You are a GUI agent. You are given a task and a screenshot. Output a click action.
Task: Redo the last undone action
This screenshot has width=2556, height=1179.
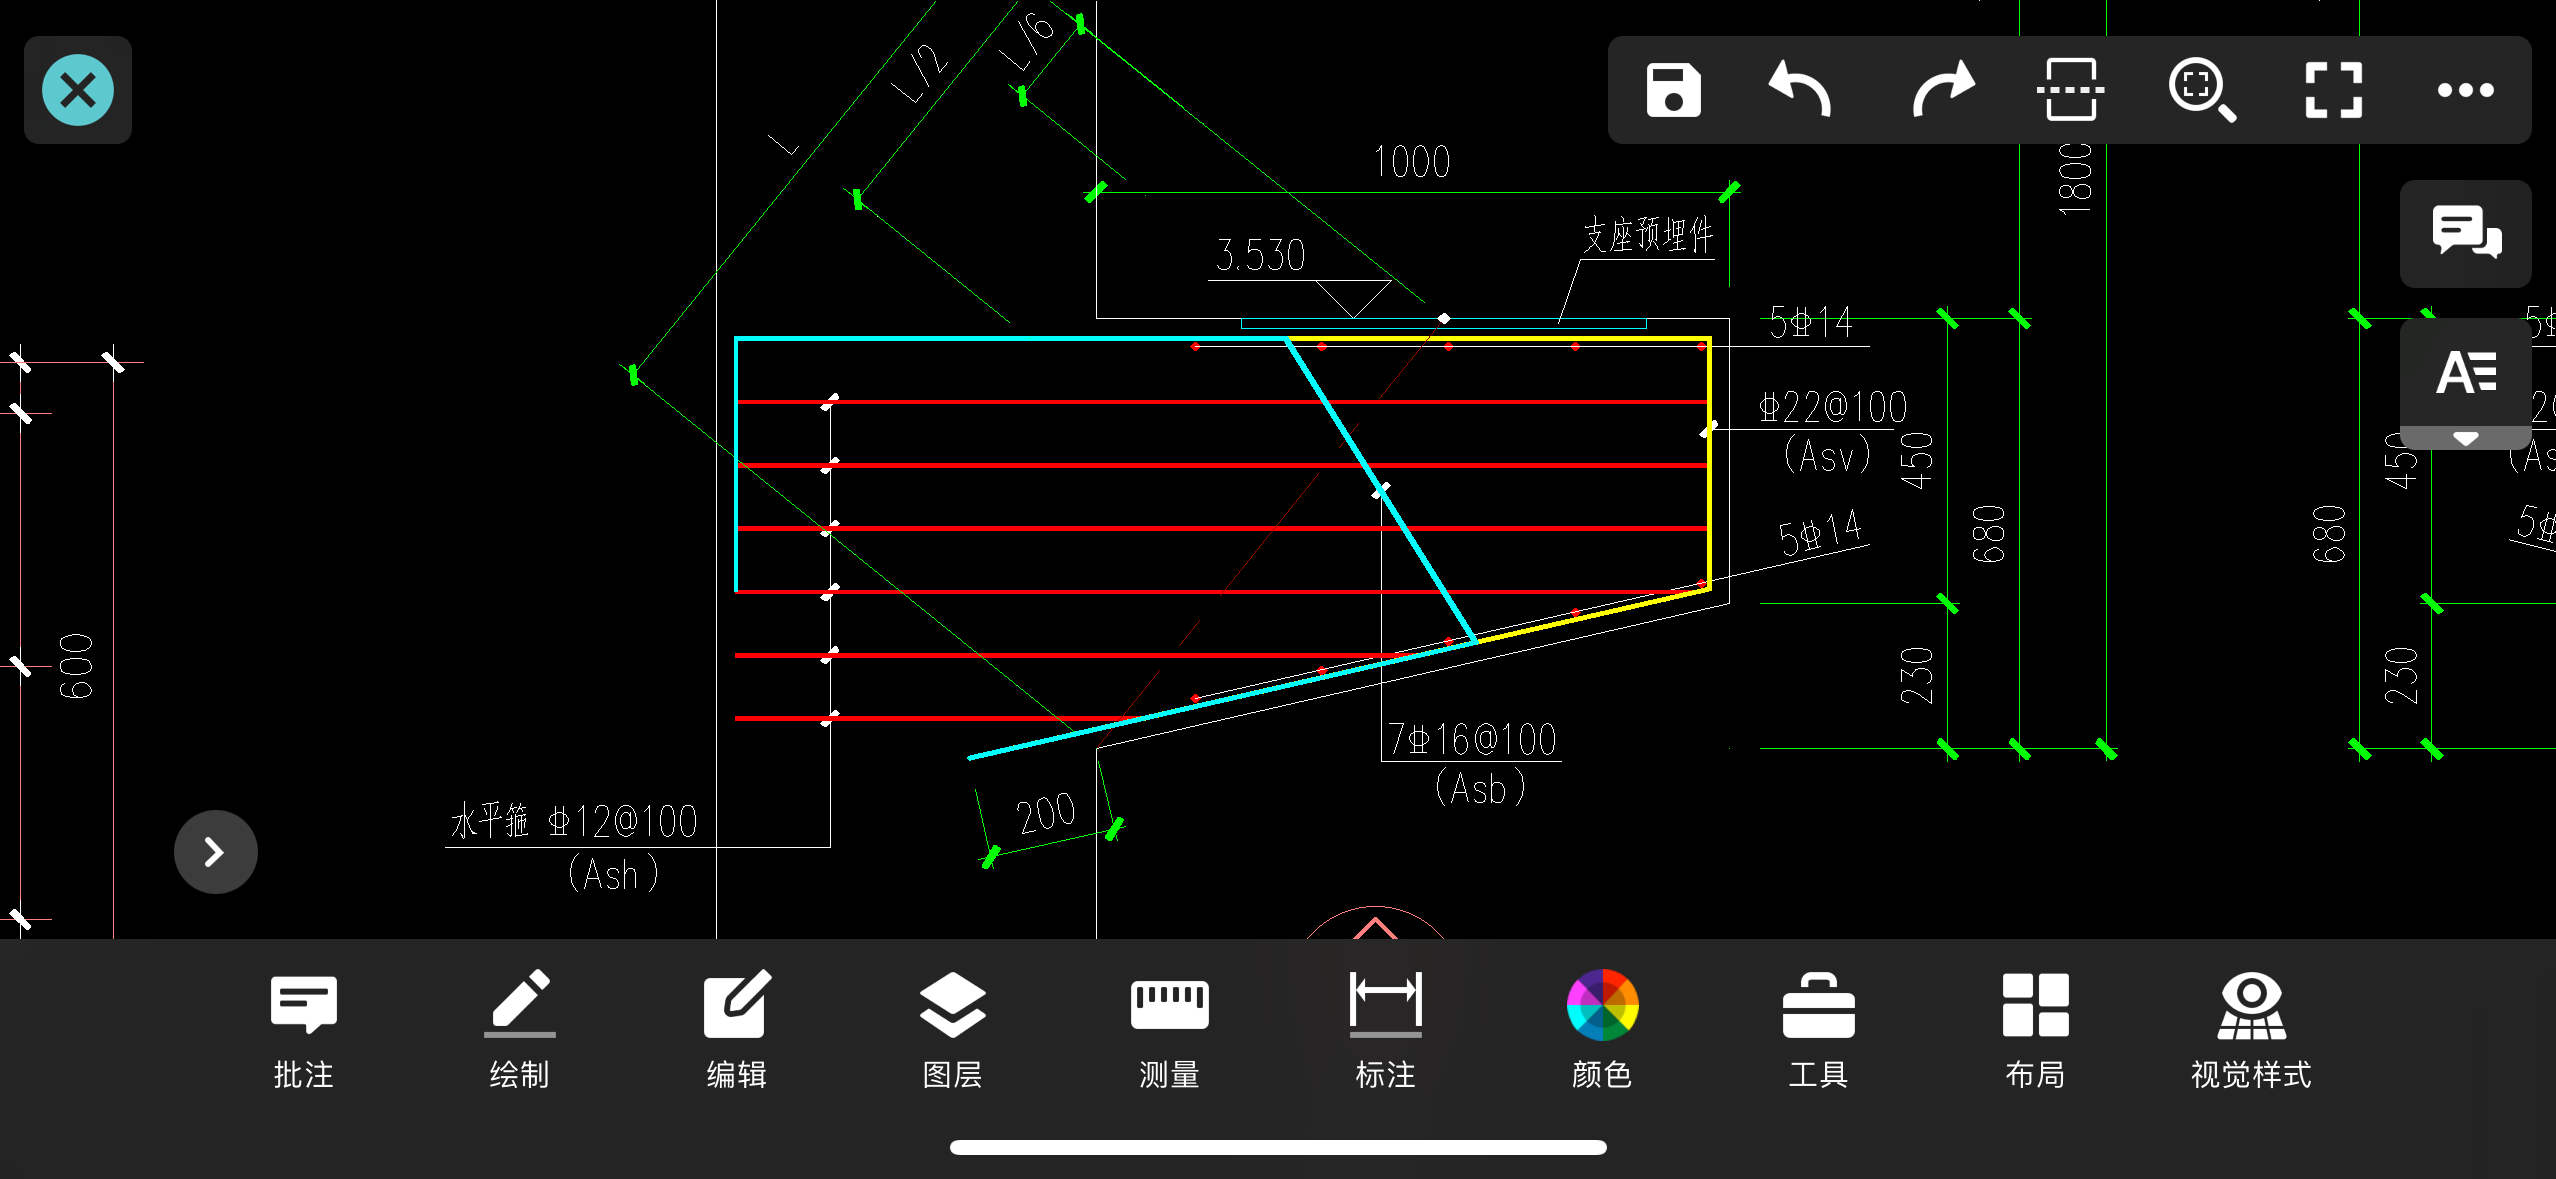pos(1942,90)
